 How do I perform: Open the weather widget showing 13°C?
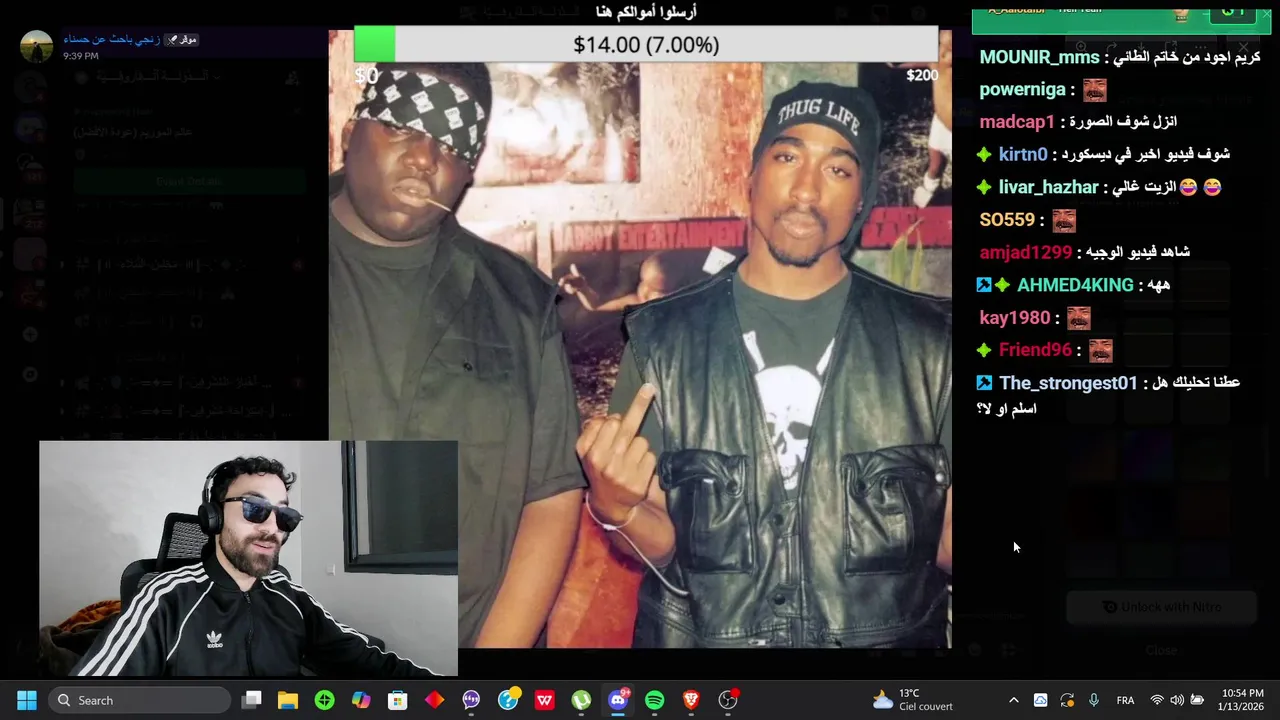click(912, 700)
